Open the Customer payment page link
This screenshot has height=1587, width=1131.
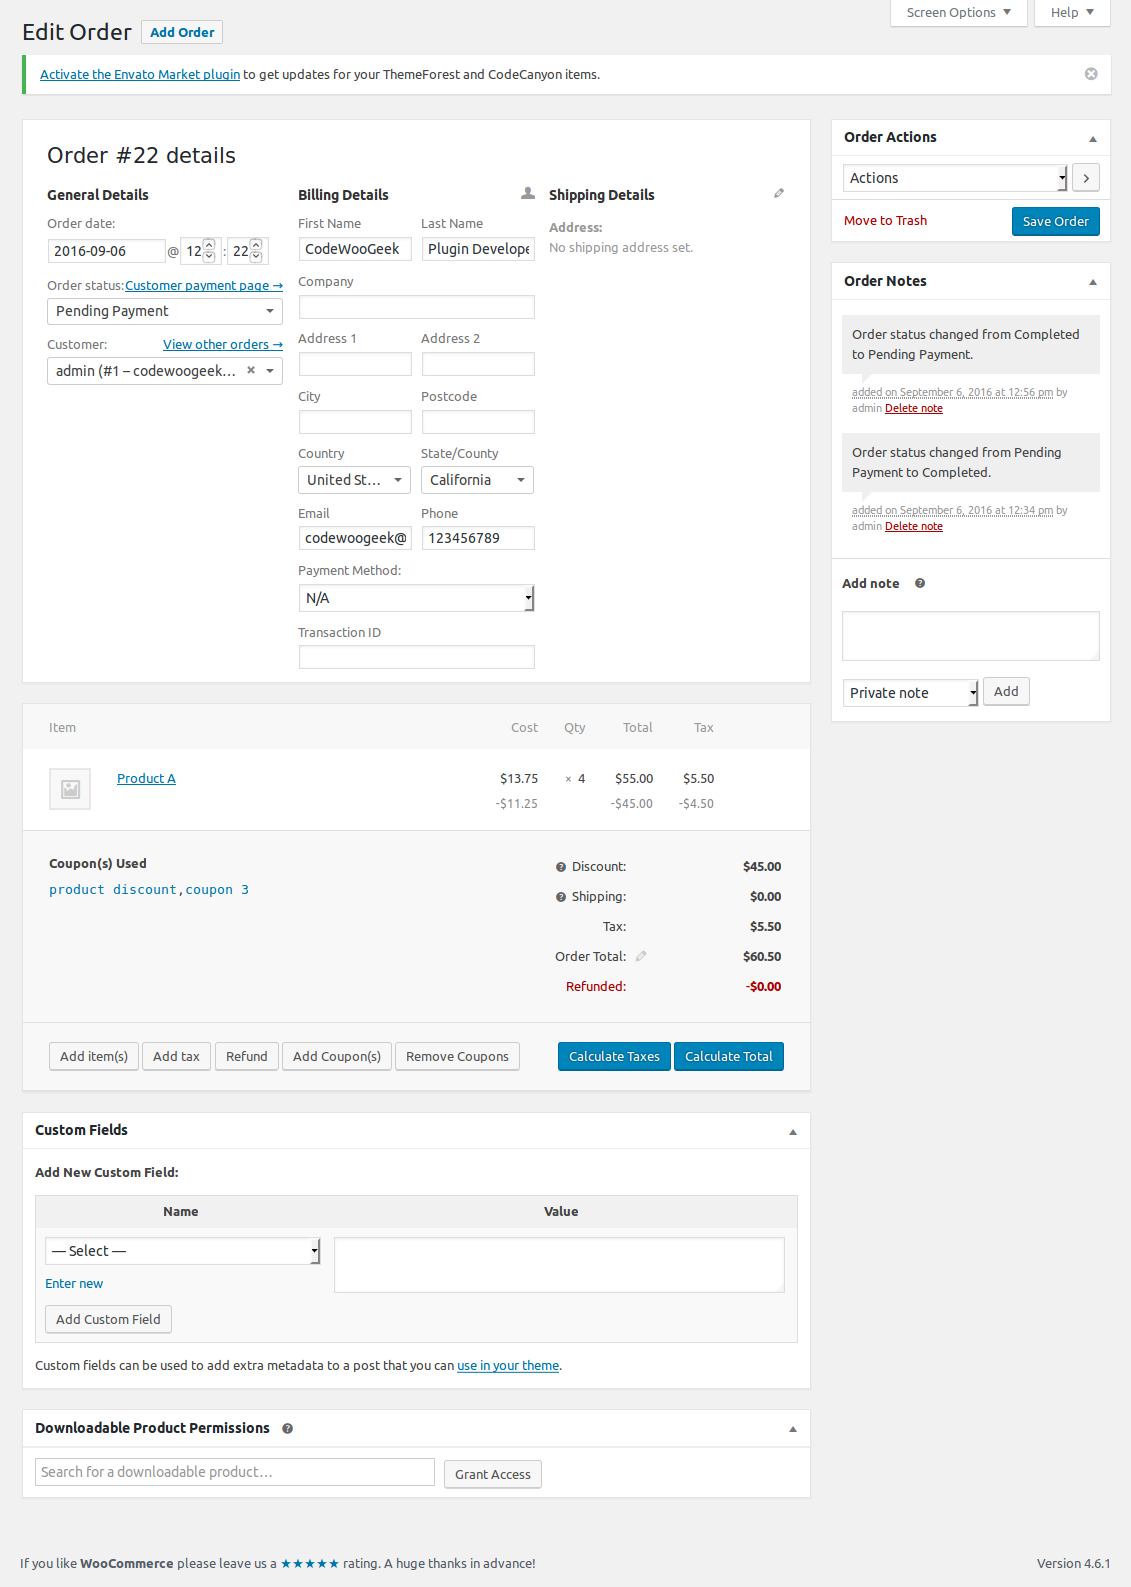(204, 285)
